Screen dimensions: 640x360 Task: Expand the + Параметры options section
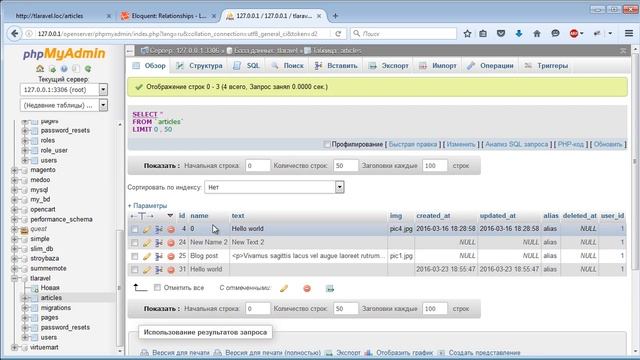pos(147,206)
